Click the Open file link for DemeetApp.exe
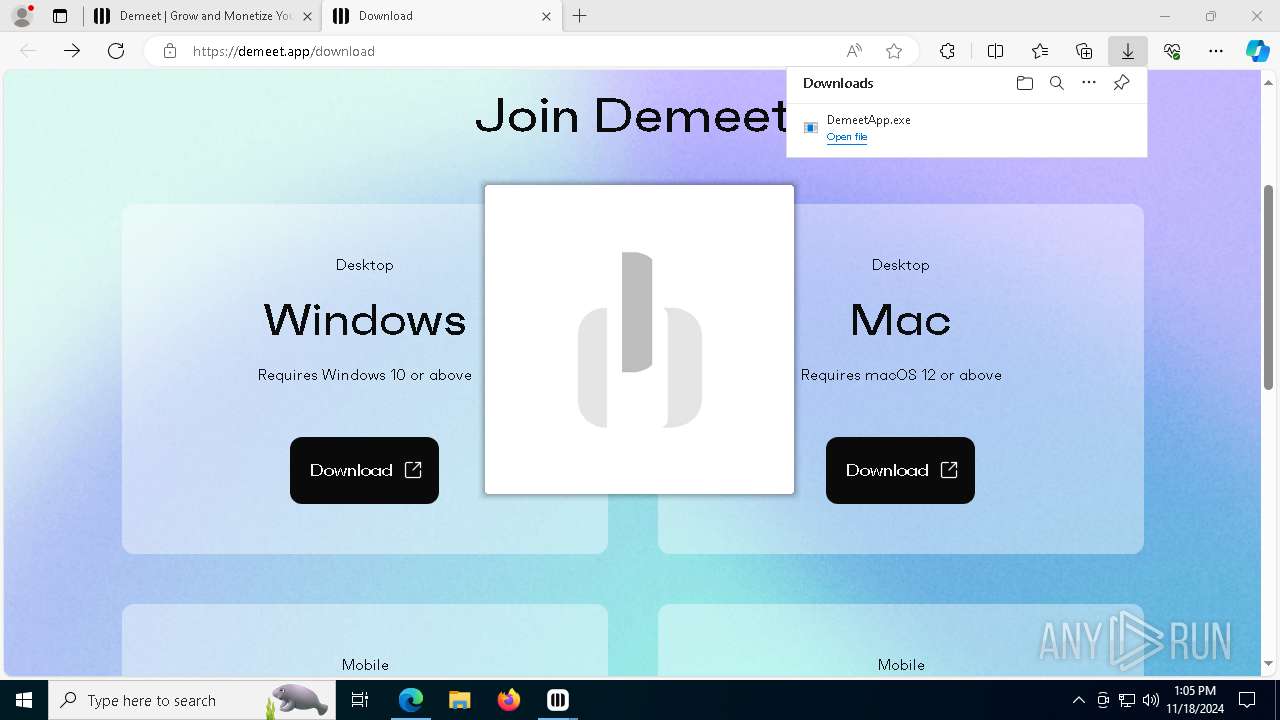 point(847,137)
